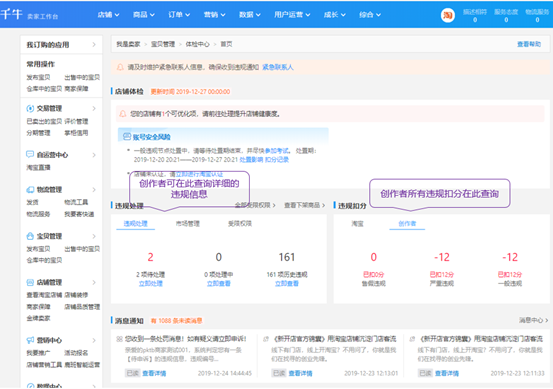Click the 物流管理 truck icon
This screenshot has height=389, width=553.
30,190
